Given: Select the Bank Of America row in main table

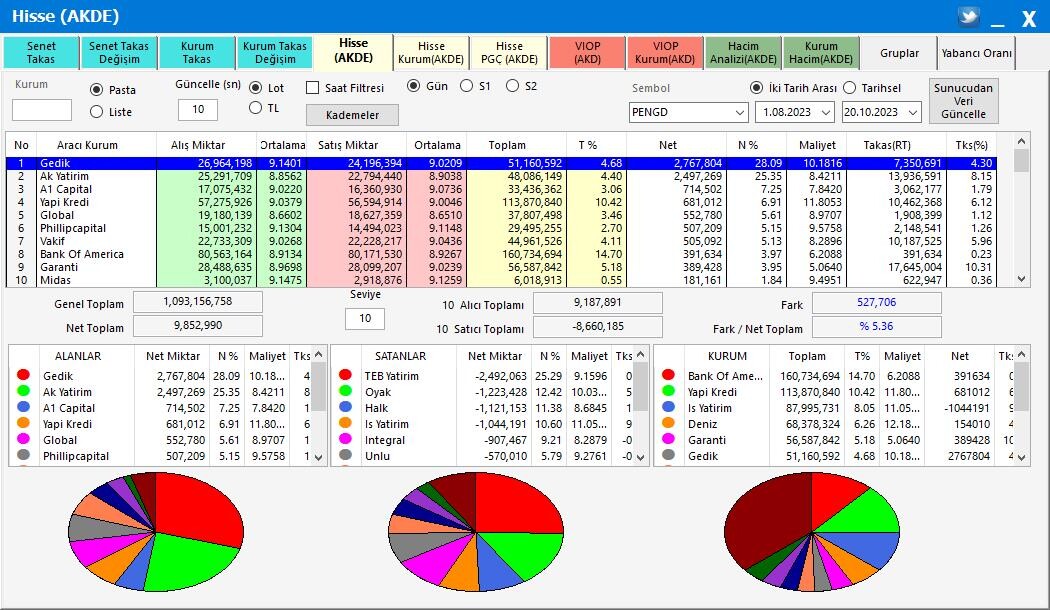Looking at the screenshot, I should point(501,254).
